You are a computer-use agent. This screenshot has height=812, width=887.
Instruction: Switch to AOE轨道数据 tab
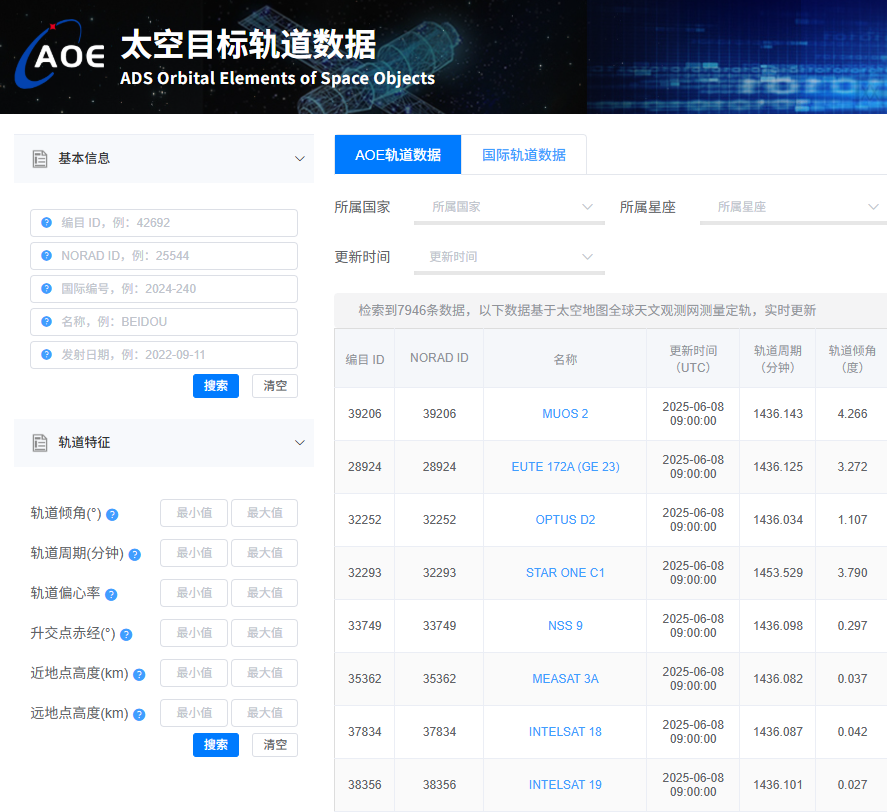pyautogui.click(x=398, y=154)
